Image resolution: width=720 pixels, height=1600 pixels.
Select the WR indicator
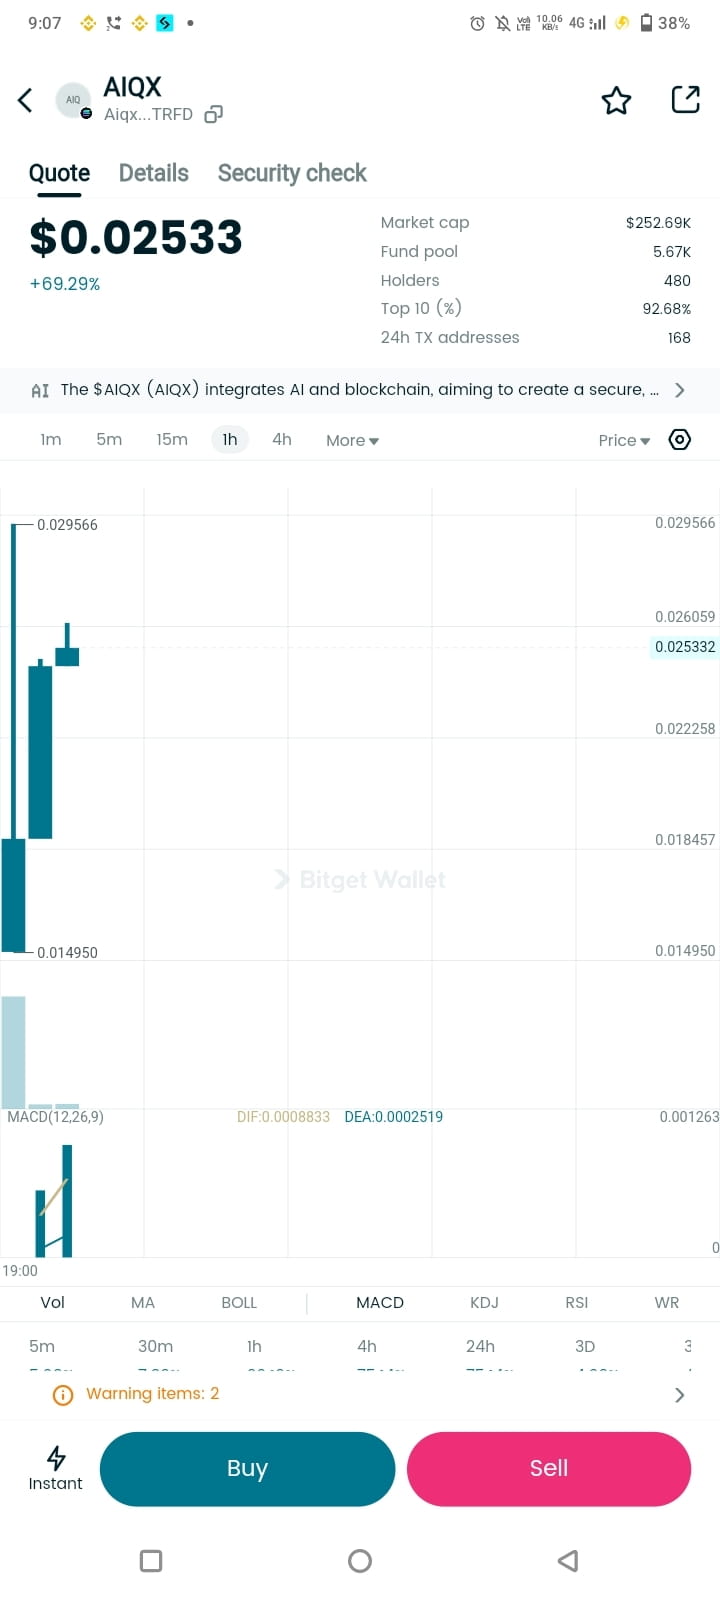click(x=667, y=1303)
